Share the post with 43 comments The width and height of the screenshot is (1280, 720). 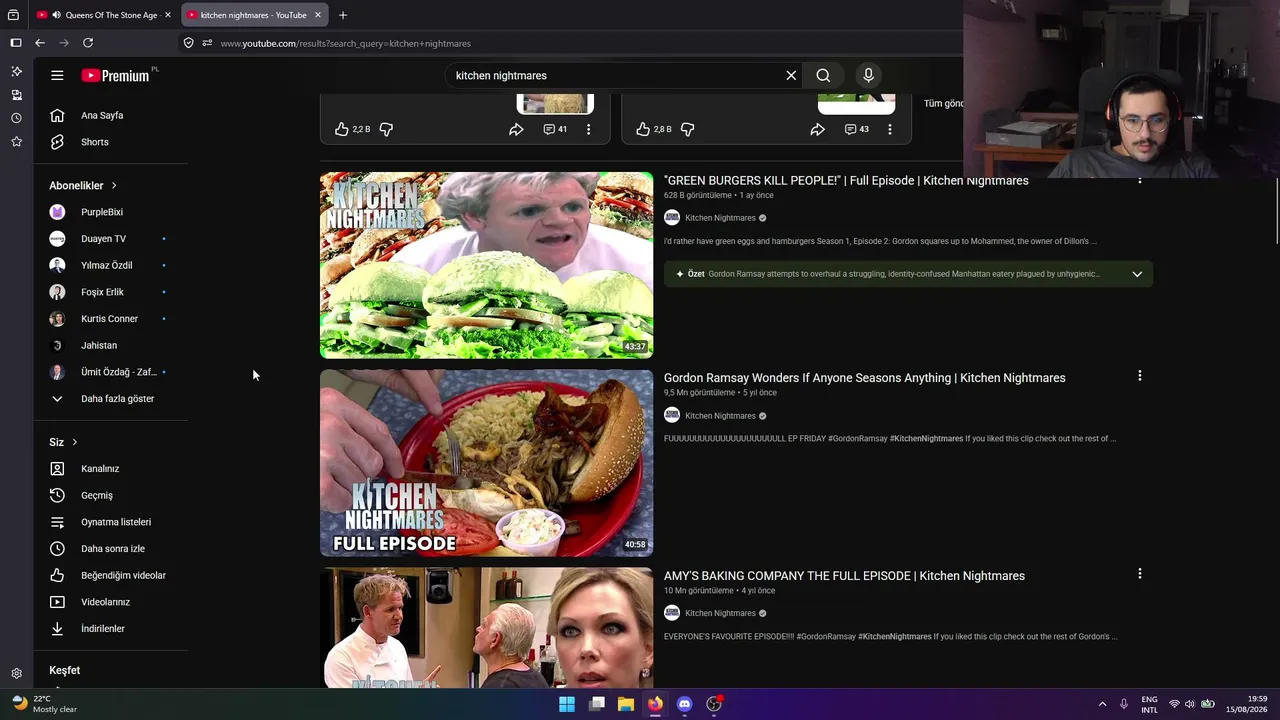[x=817, y=129]
